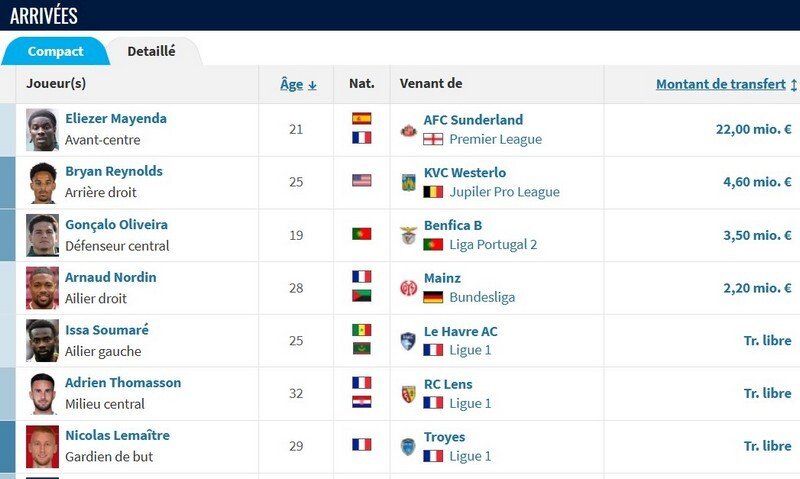Open Eliezer Mayenda player profile
This screenshot has width=800, height=479.
(116, 118)
